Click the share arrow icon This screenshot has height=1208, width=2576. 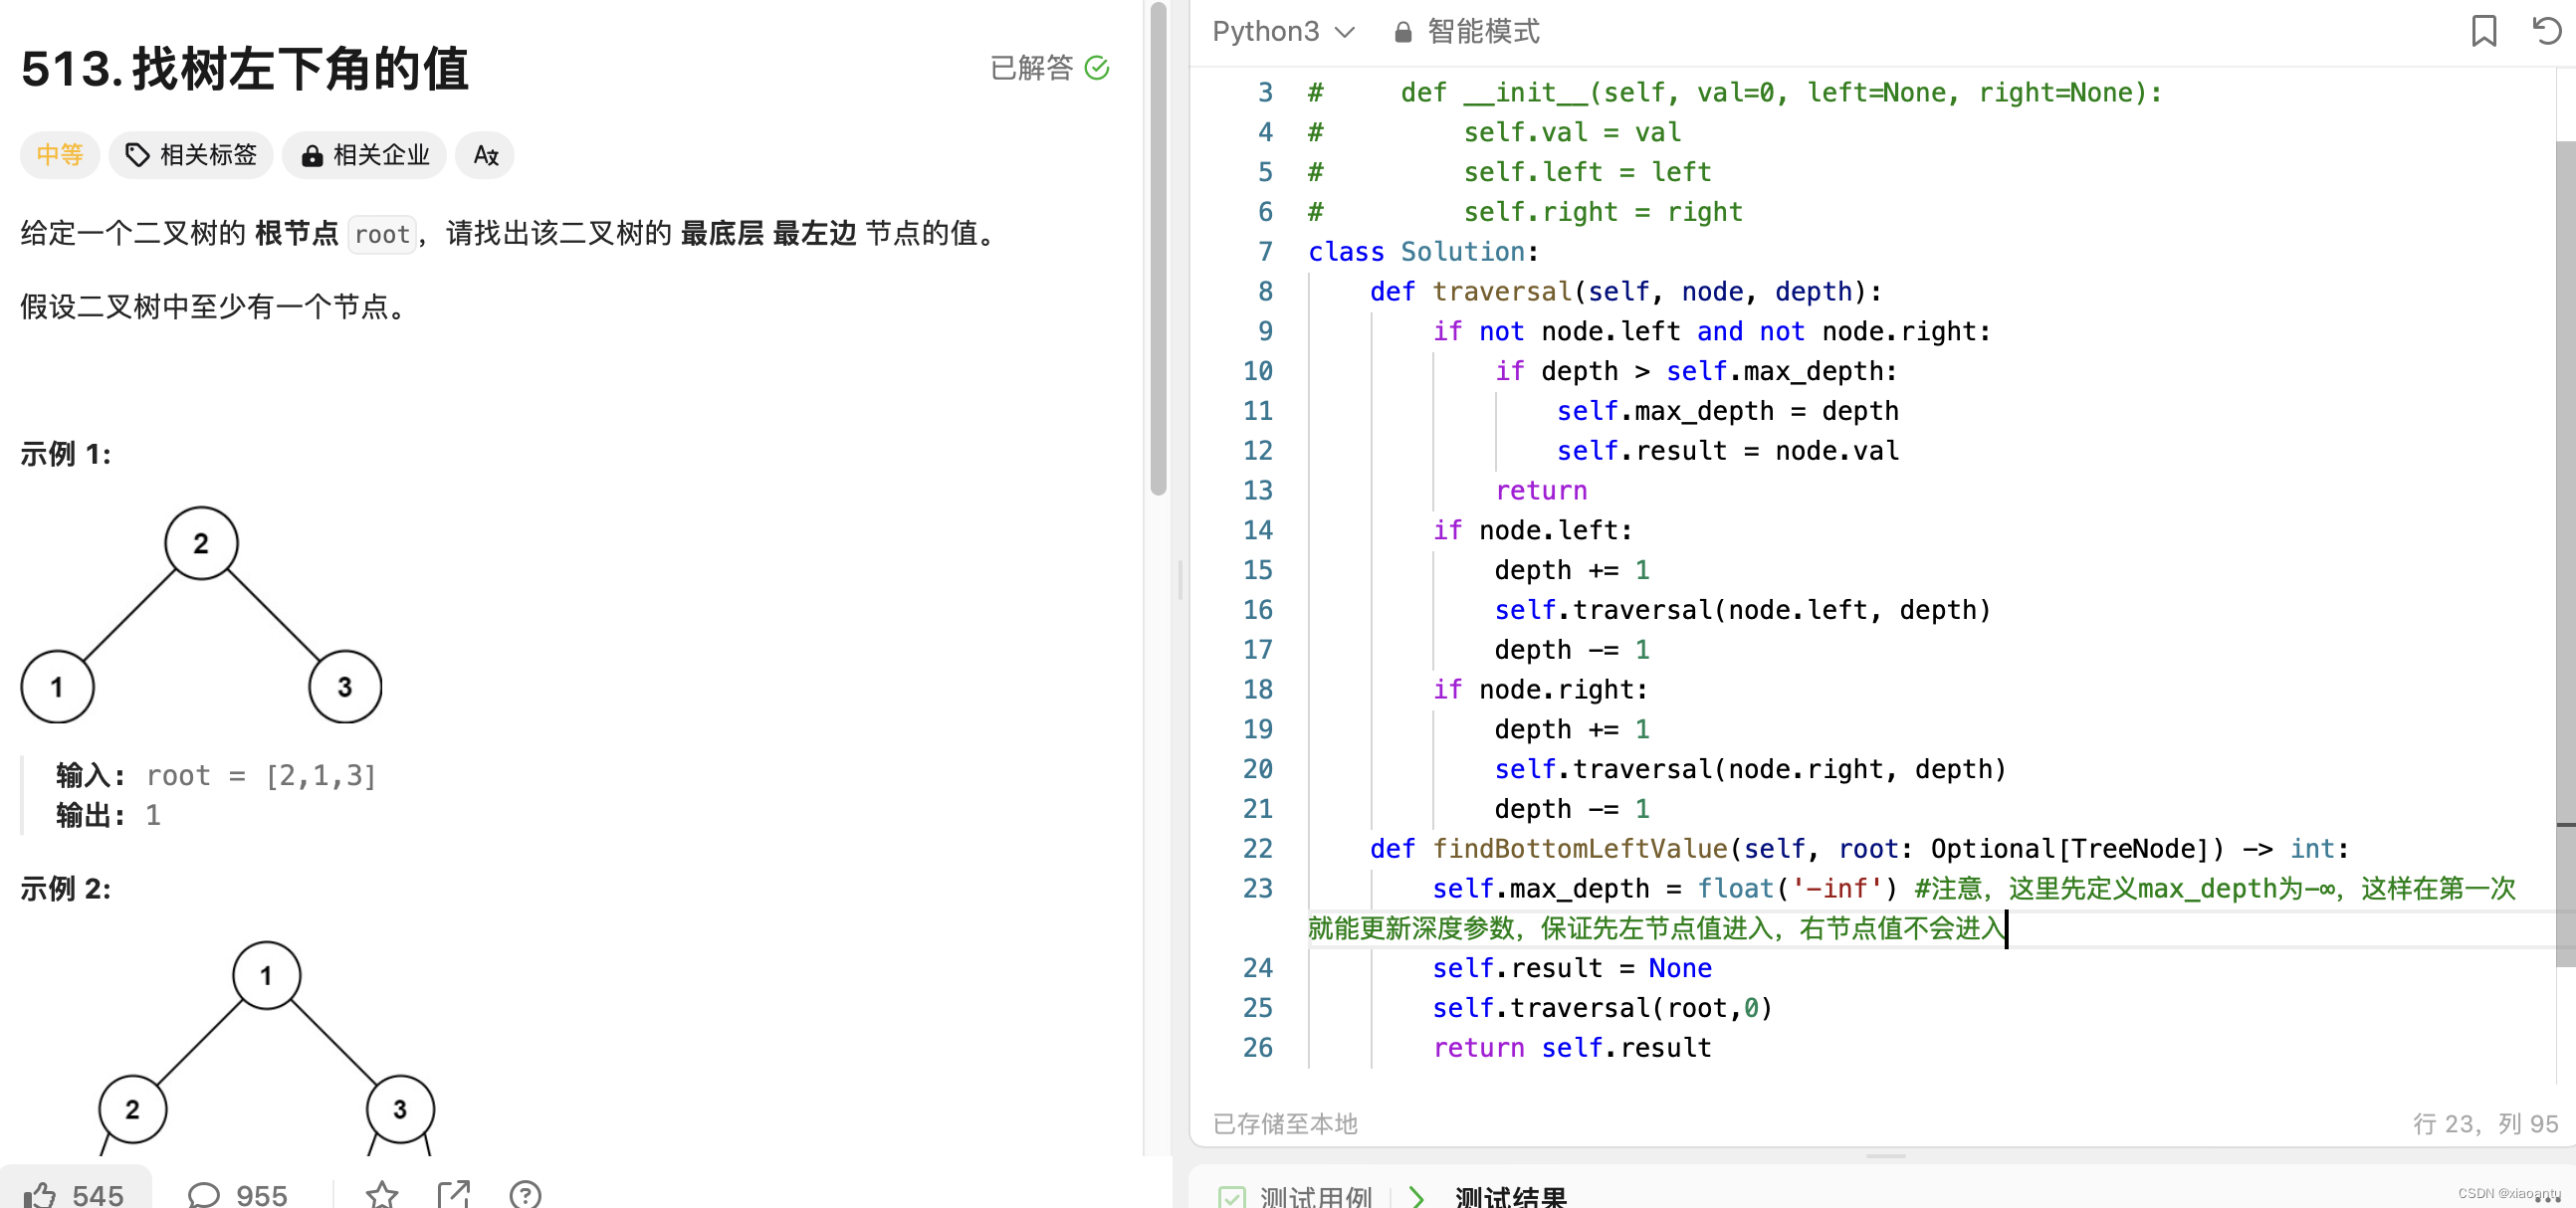pyautogui.click(x=454, y=1194)
